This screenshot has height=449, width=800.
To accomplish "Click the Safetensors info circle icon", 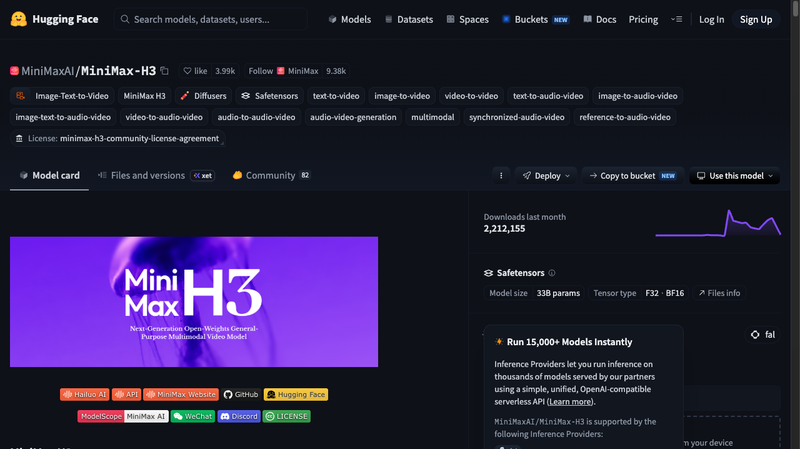I will pyautogui.click(x=552, y=273).
